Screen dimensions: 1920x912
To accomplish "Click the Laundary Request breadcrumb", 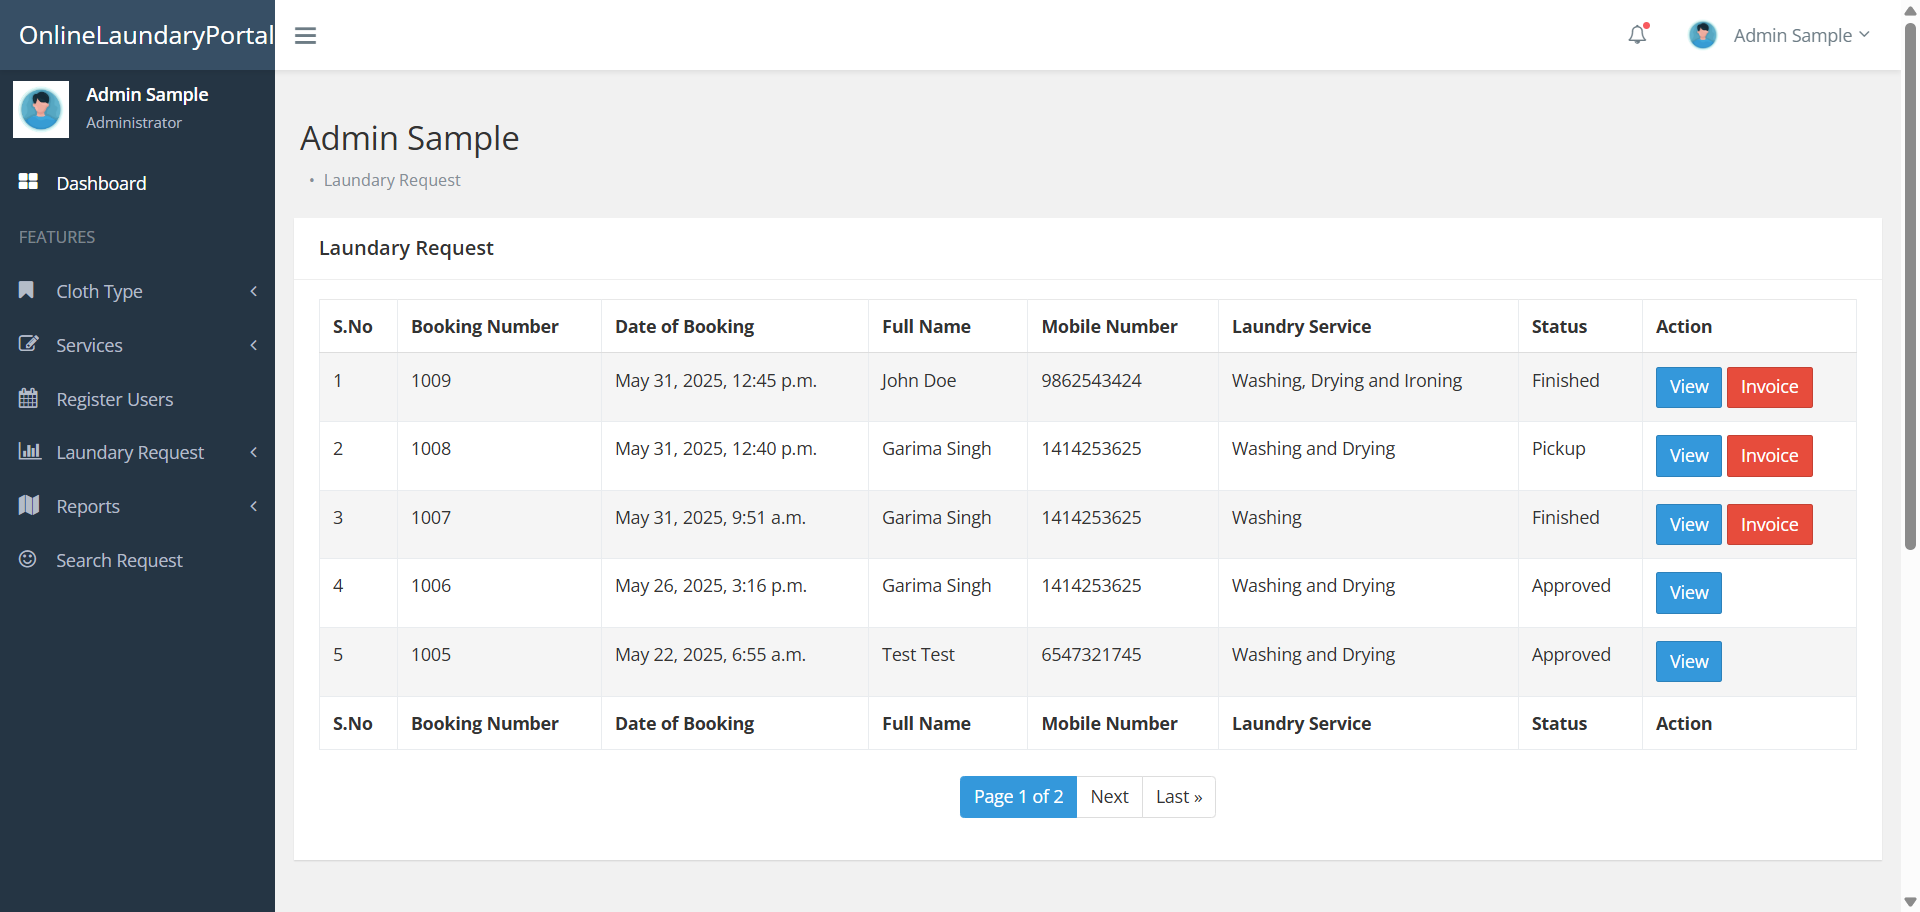I will click(392, 180).
